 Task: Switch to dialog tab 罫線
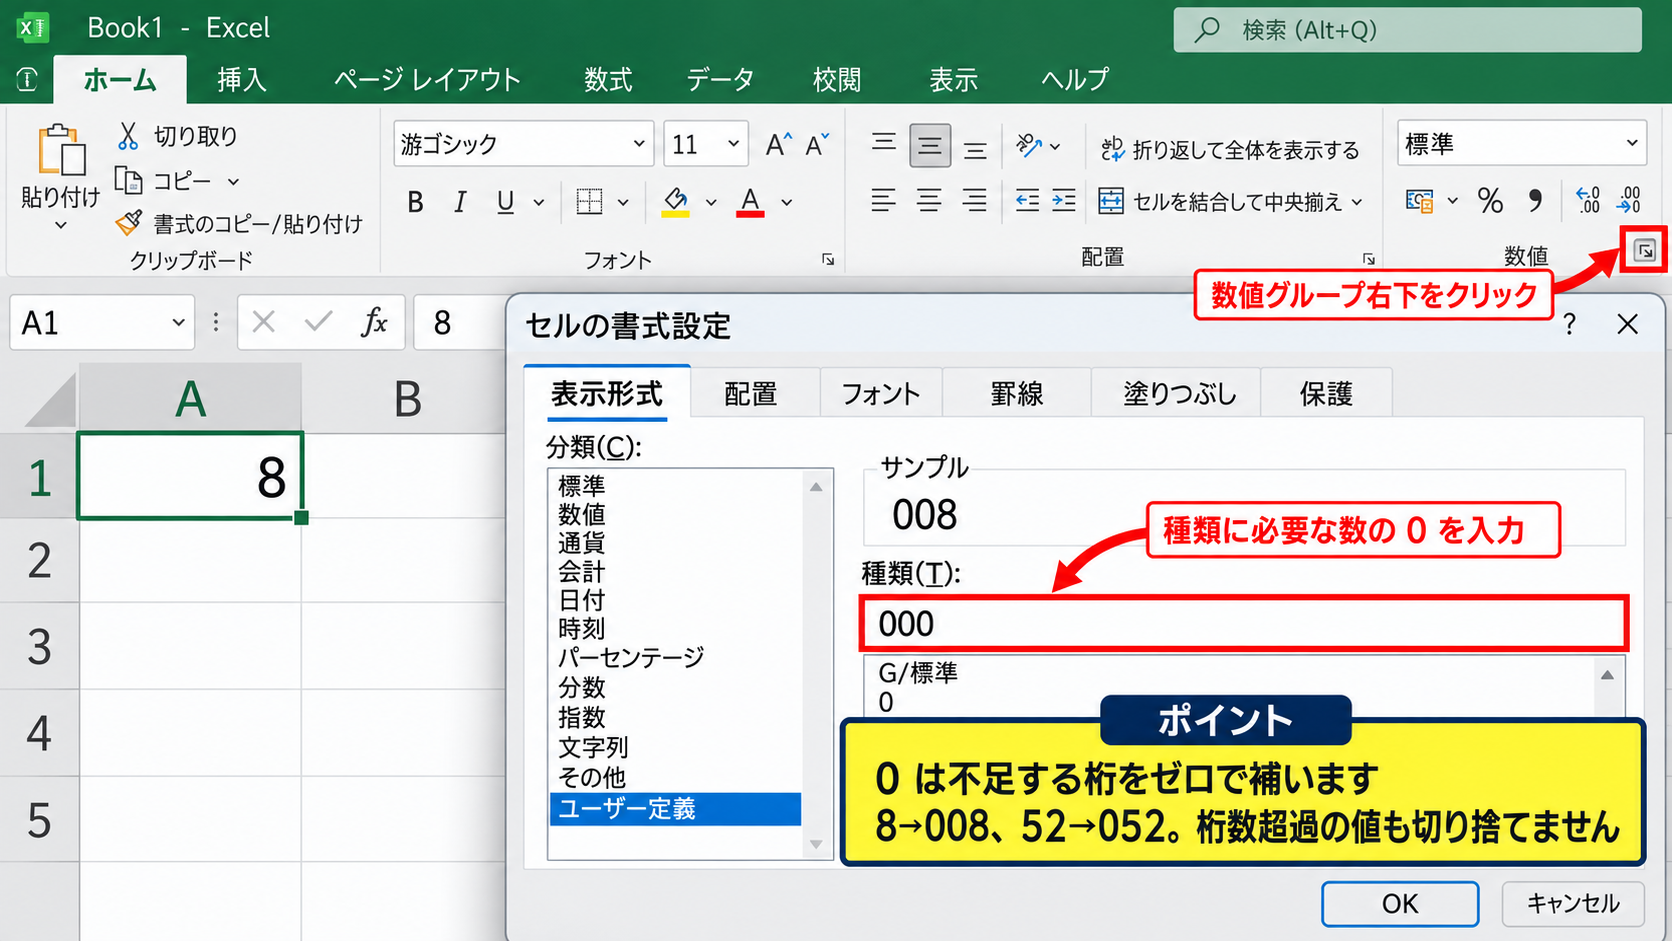click(x=1017, y=394)
